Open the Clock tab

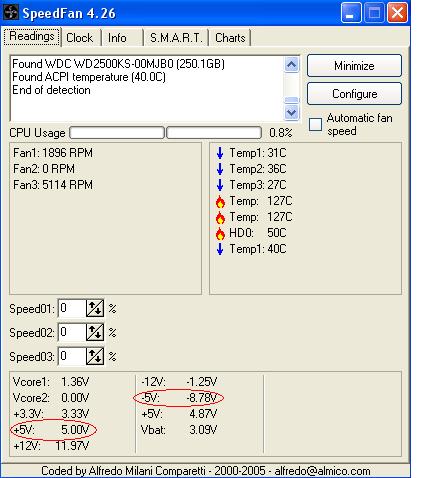click(80, 38)
